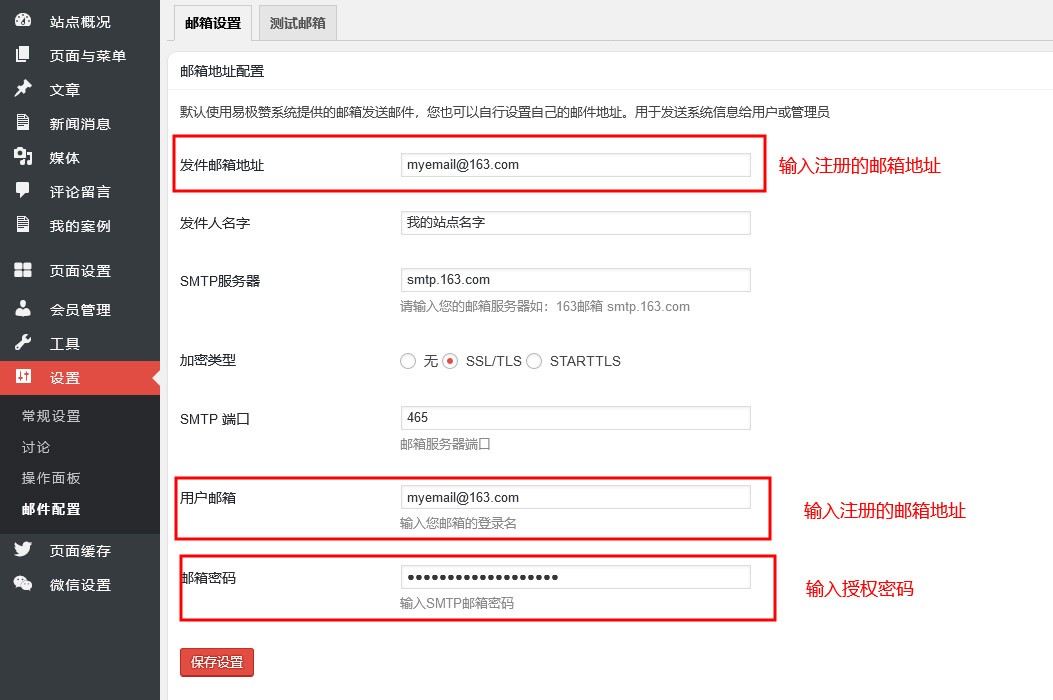Click into the 邮箱密码 password field
The image size is (1053, 700).
[575, 577]
